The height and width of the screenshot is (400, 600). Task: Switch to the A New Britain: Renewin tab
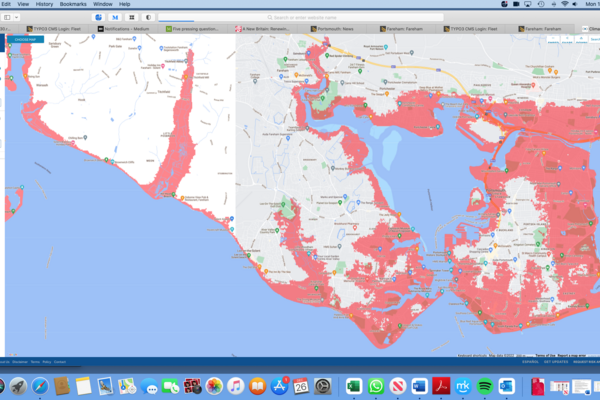pyautogui.click(x=262, y=29)
